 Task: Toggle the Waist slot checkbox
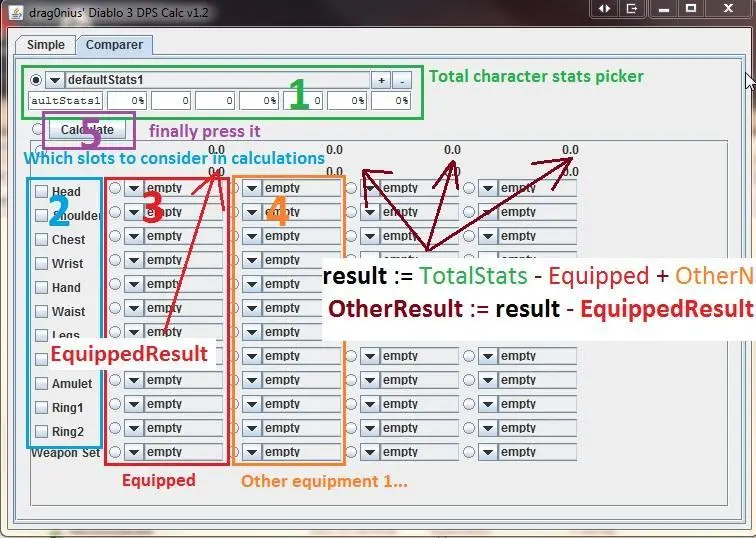41,311
